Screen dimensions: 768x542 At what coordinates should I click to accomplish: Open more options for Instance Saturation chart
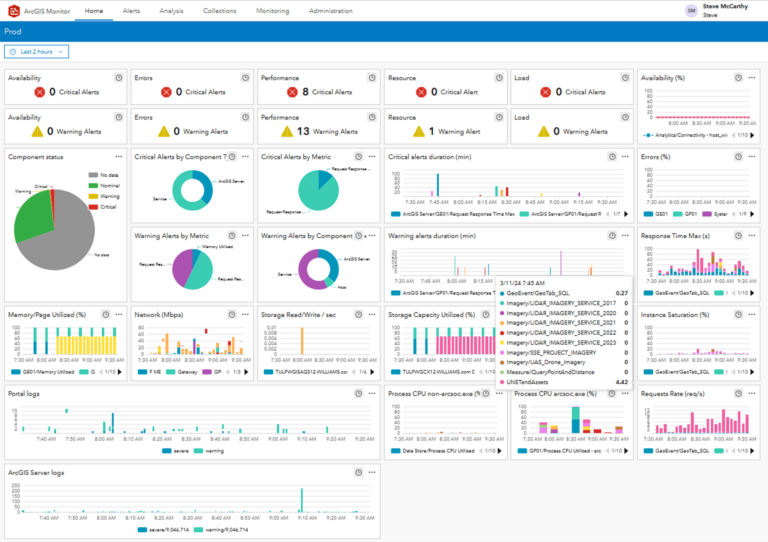point(752,315)
